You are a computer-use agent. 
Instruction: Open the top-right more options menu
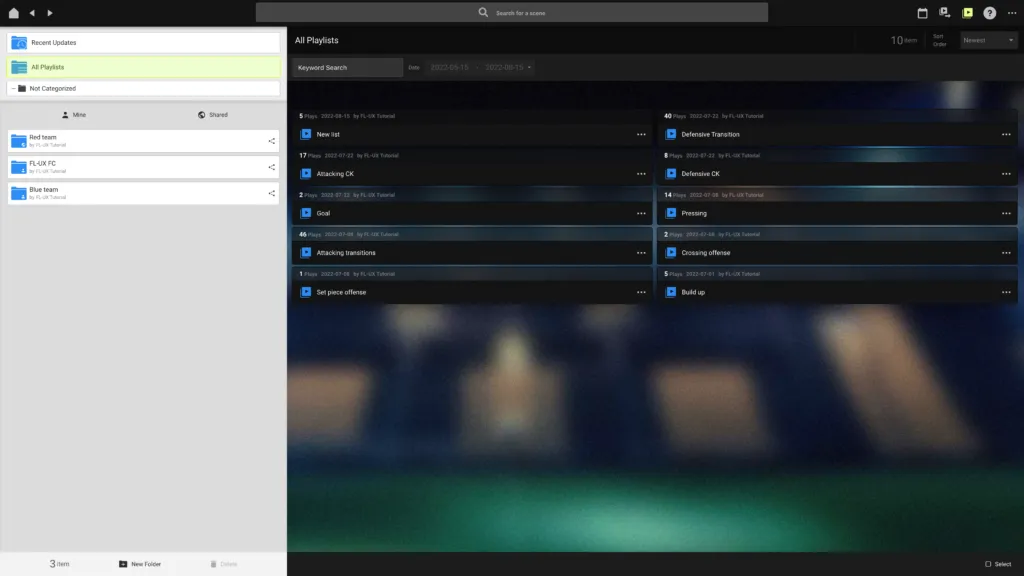[1012, 12]
